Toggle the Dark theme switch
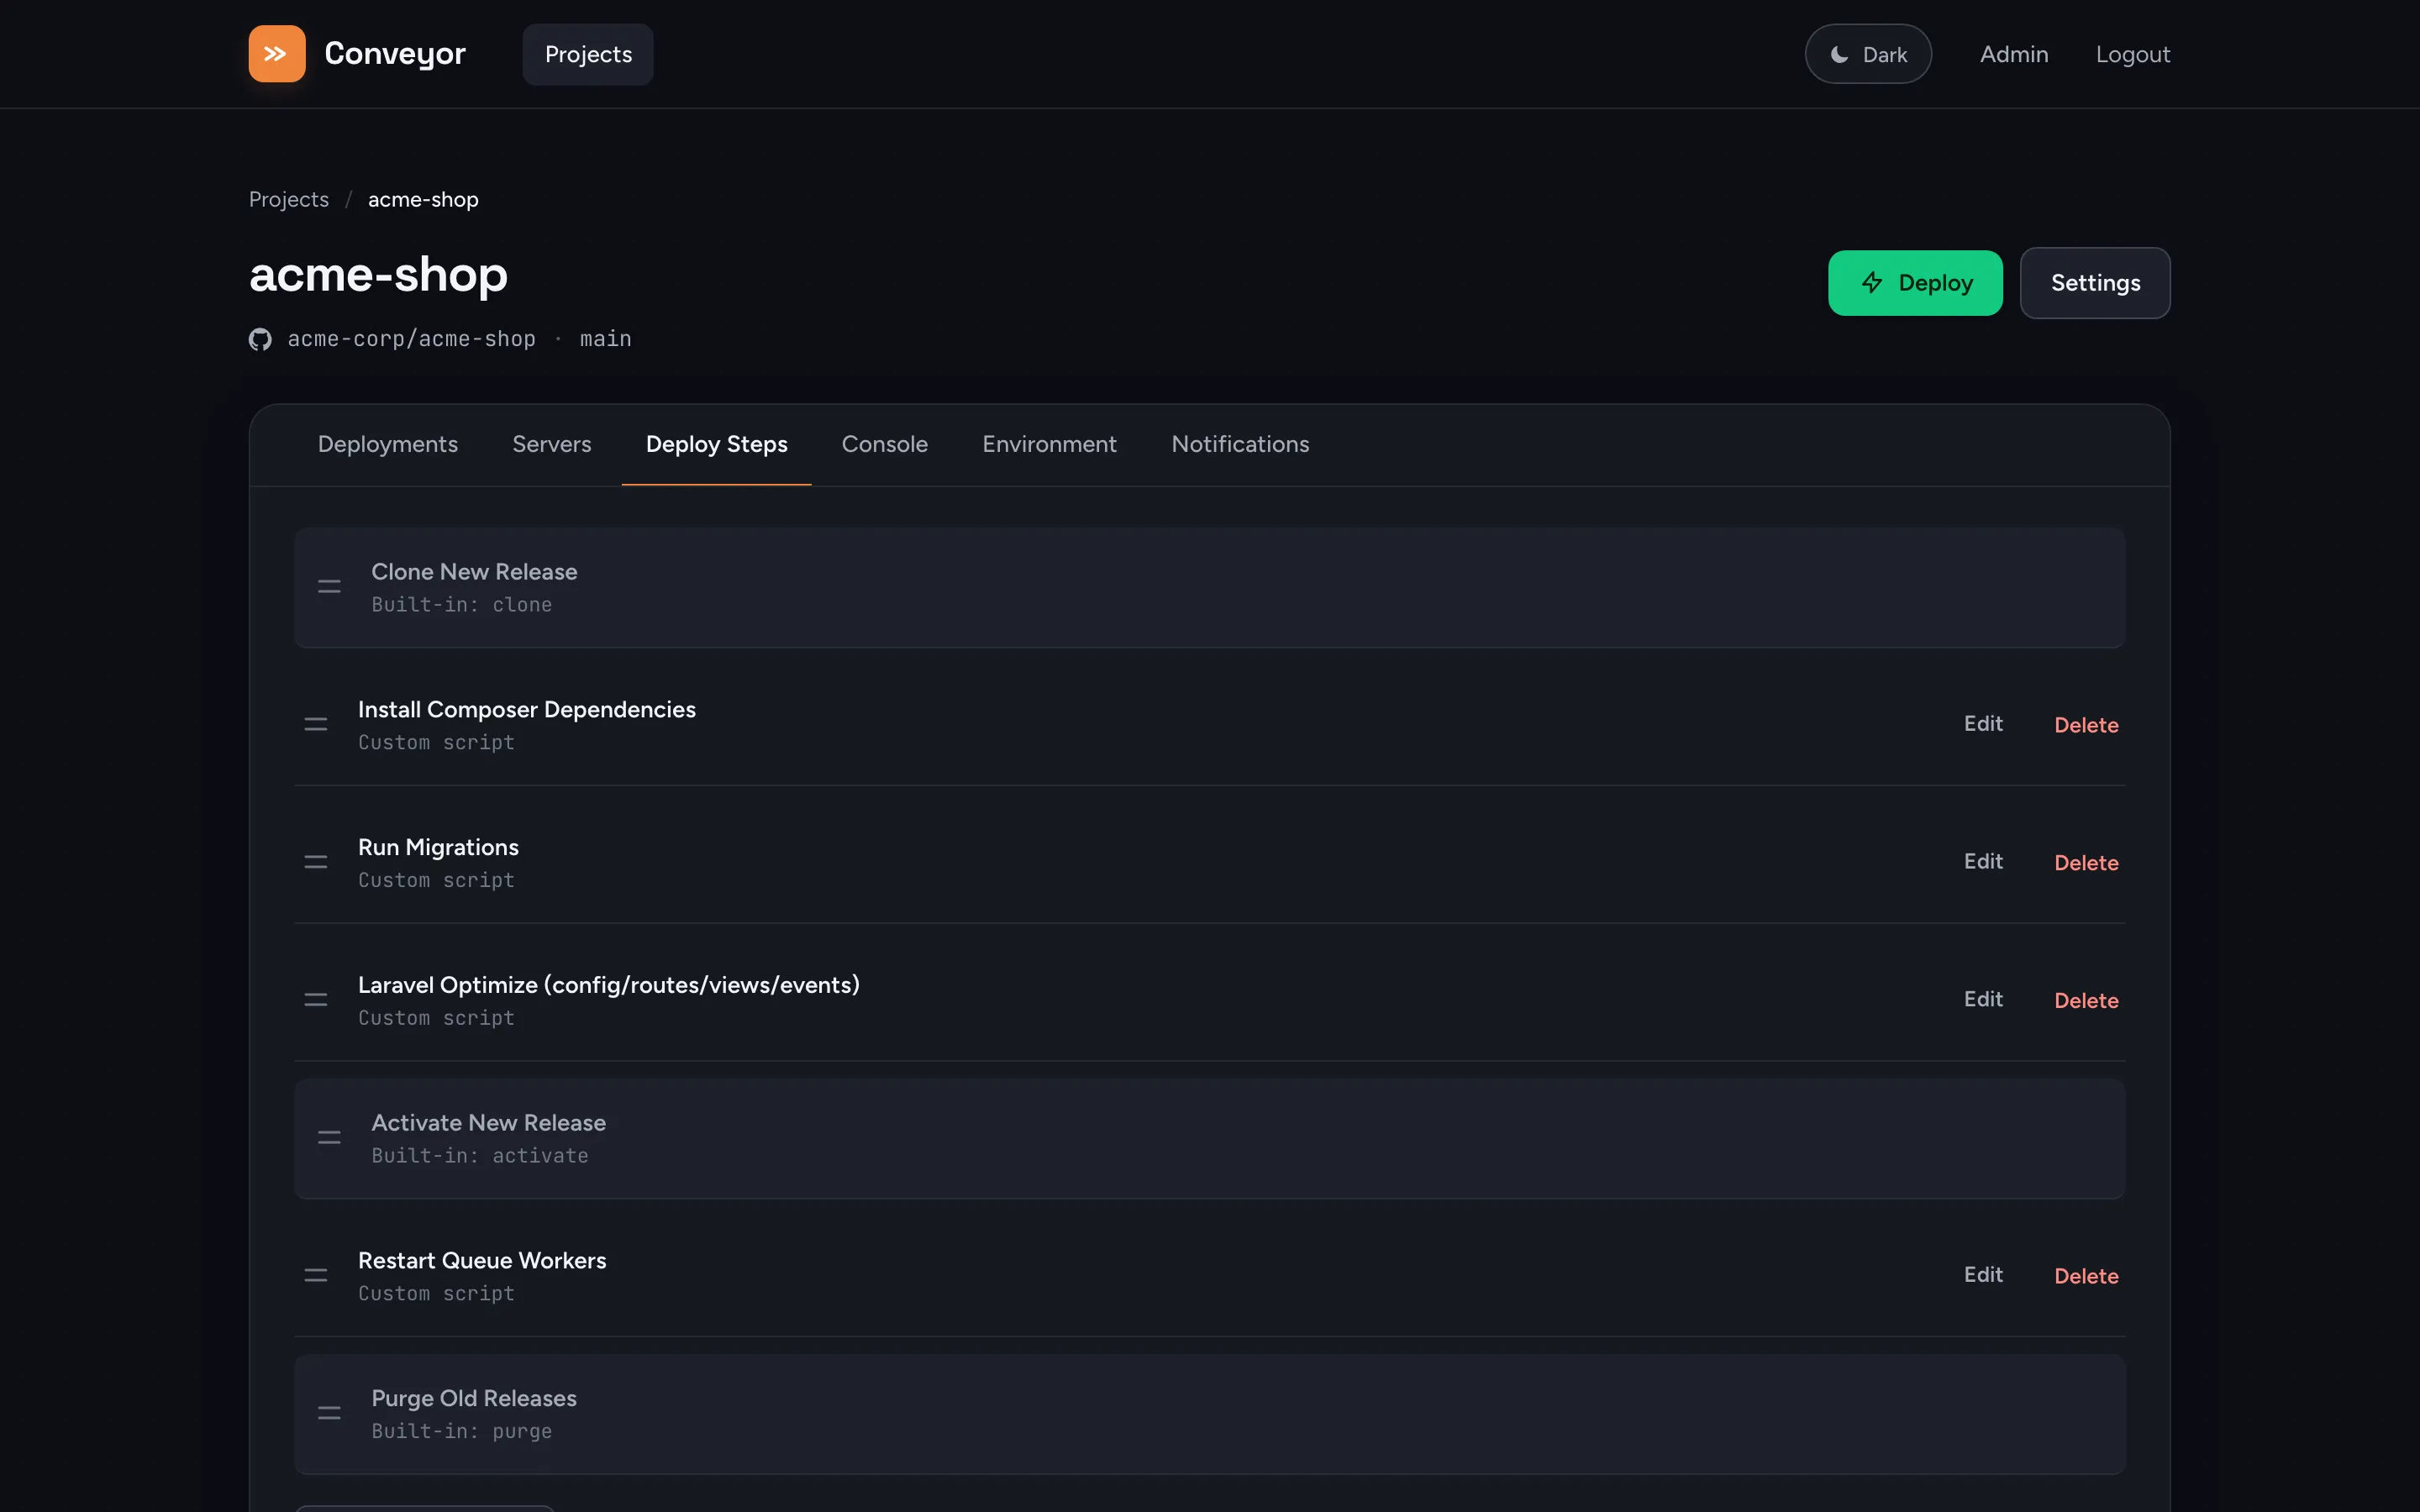 [1868, 54]
